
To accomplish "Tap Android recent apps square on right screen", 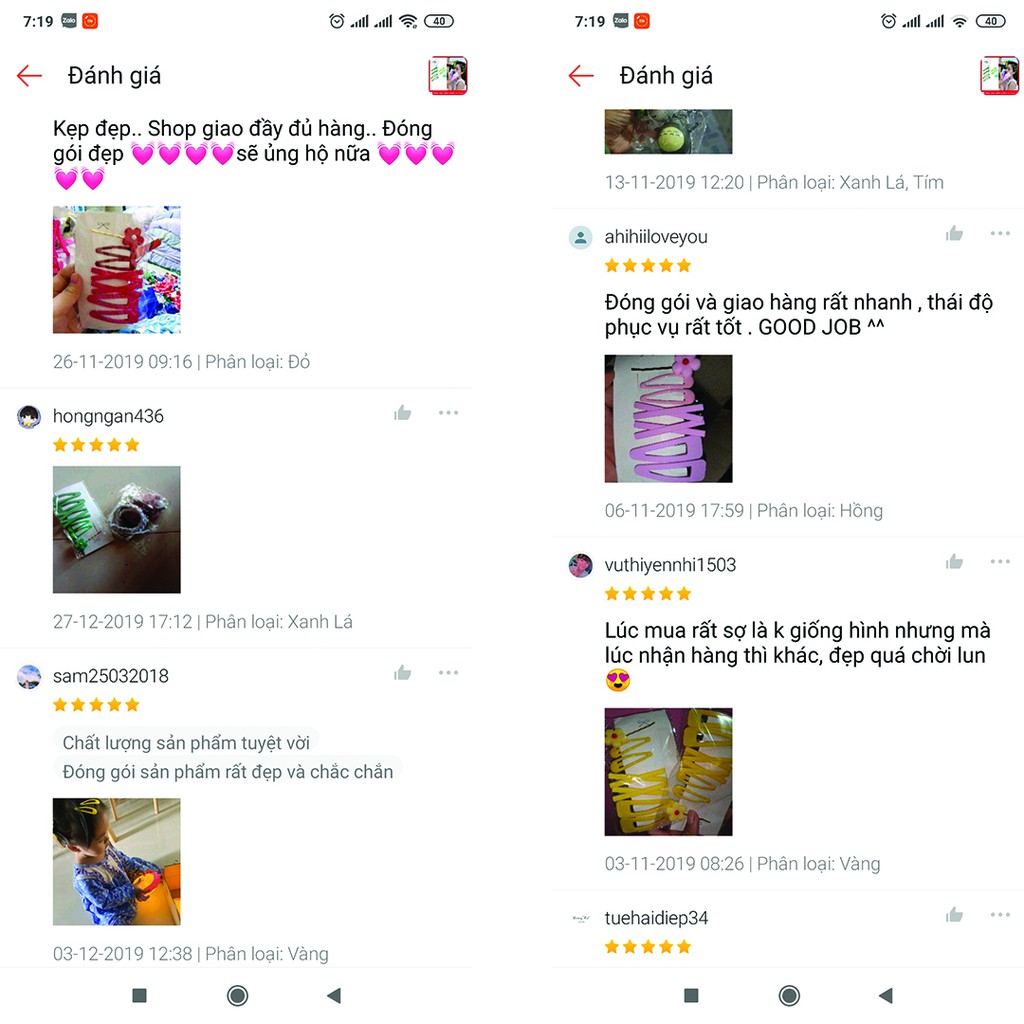I will coord(691,995).
